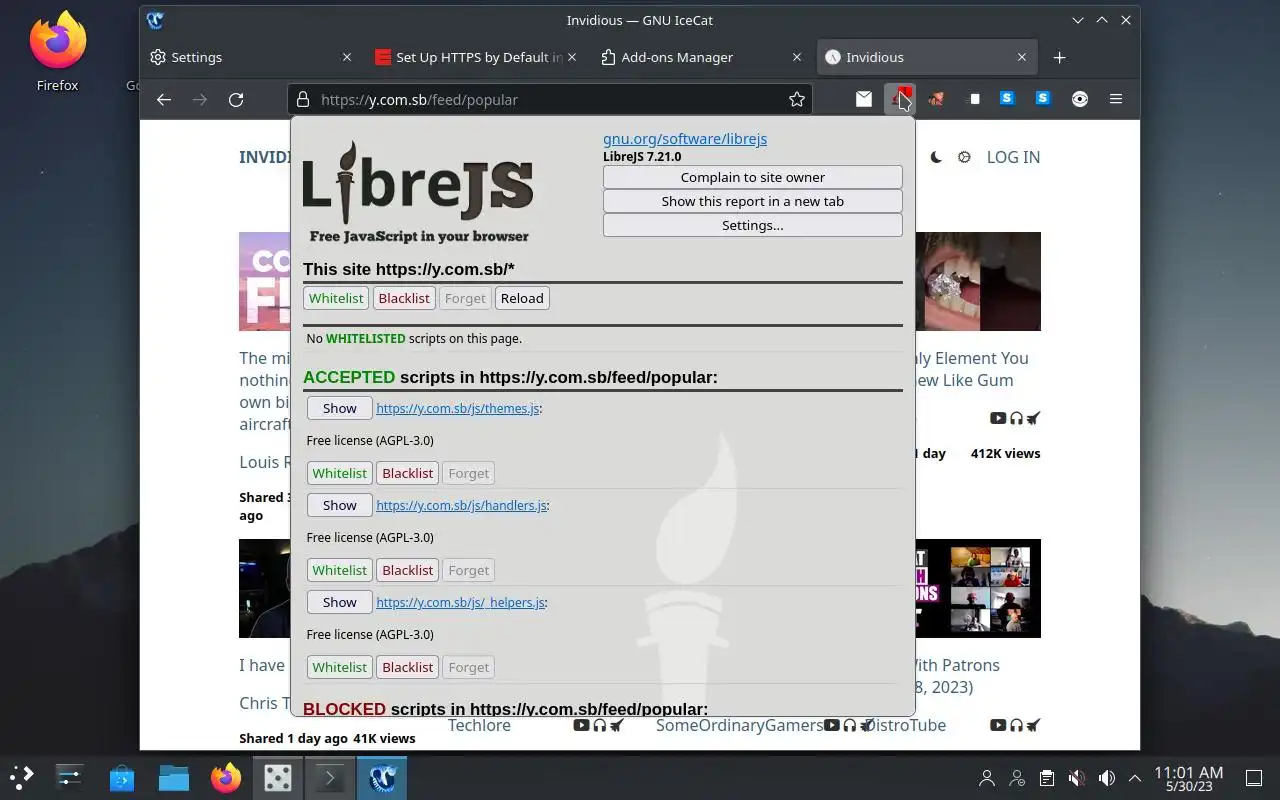Click Complain to site owner button
The width and height of the screenshot is (1280, 800).
point(753,177)
